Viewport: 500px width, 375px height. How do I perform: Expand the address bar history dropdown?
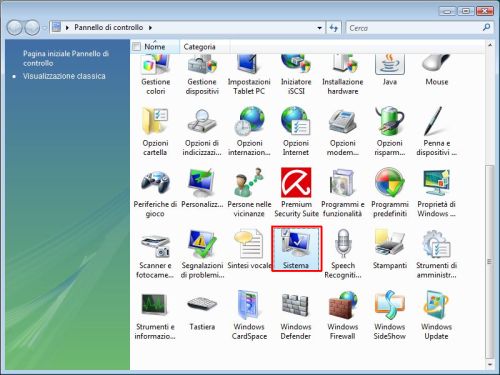pyautogui.click(x=319, y=28)
